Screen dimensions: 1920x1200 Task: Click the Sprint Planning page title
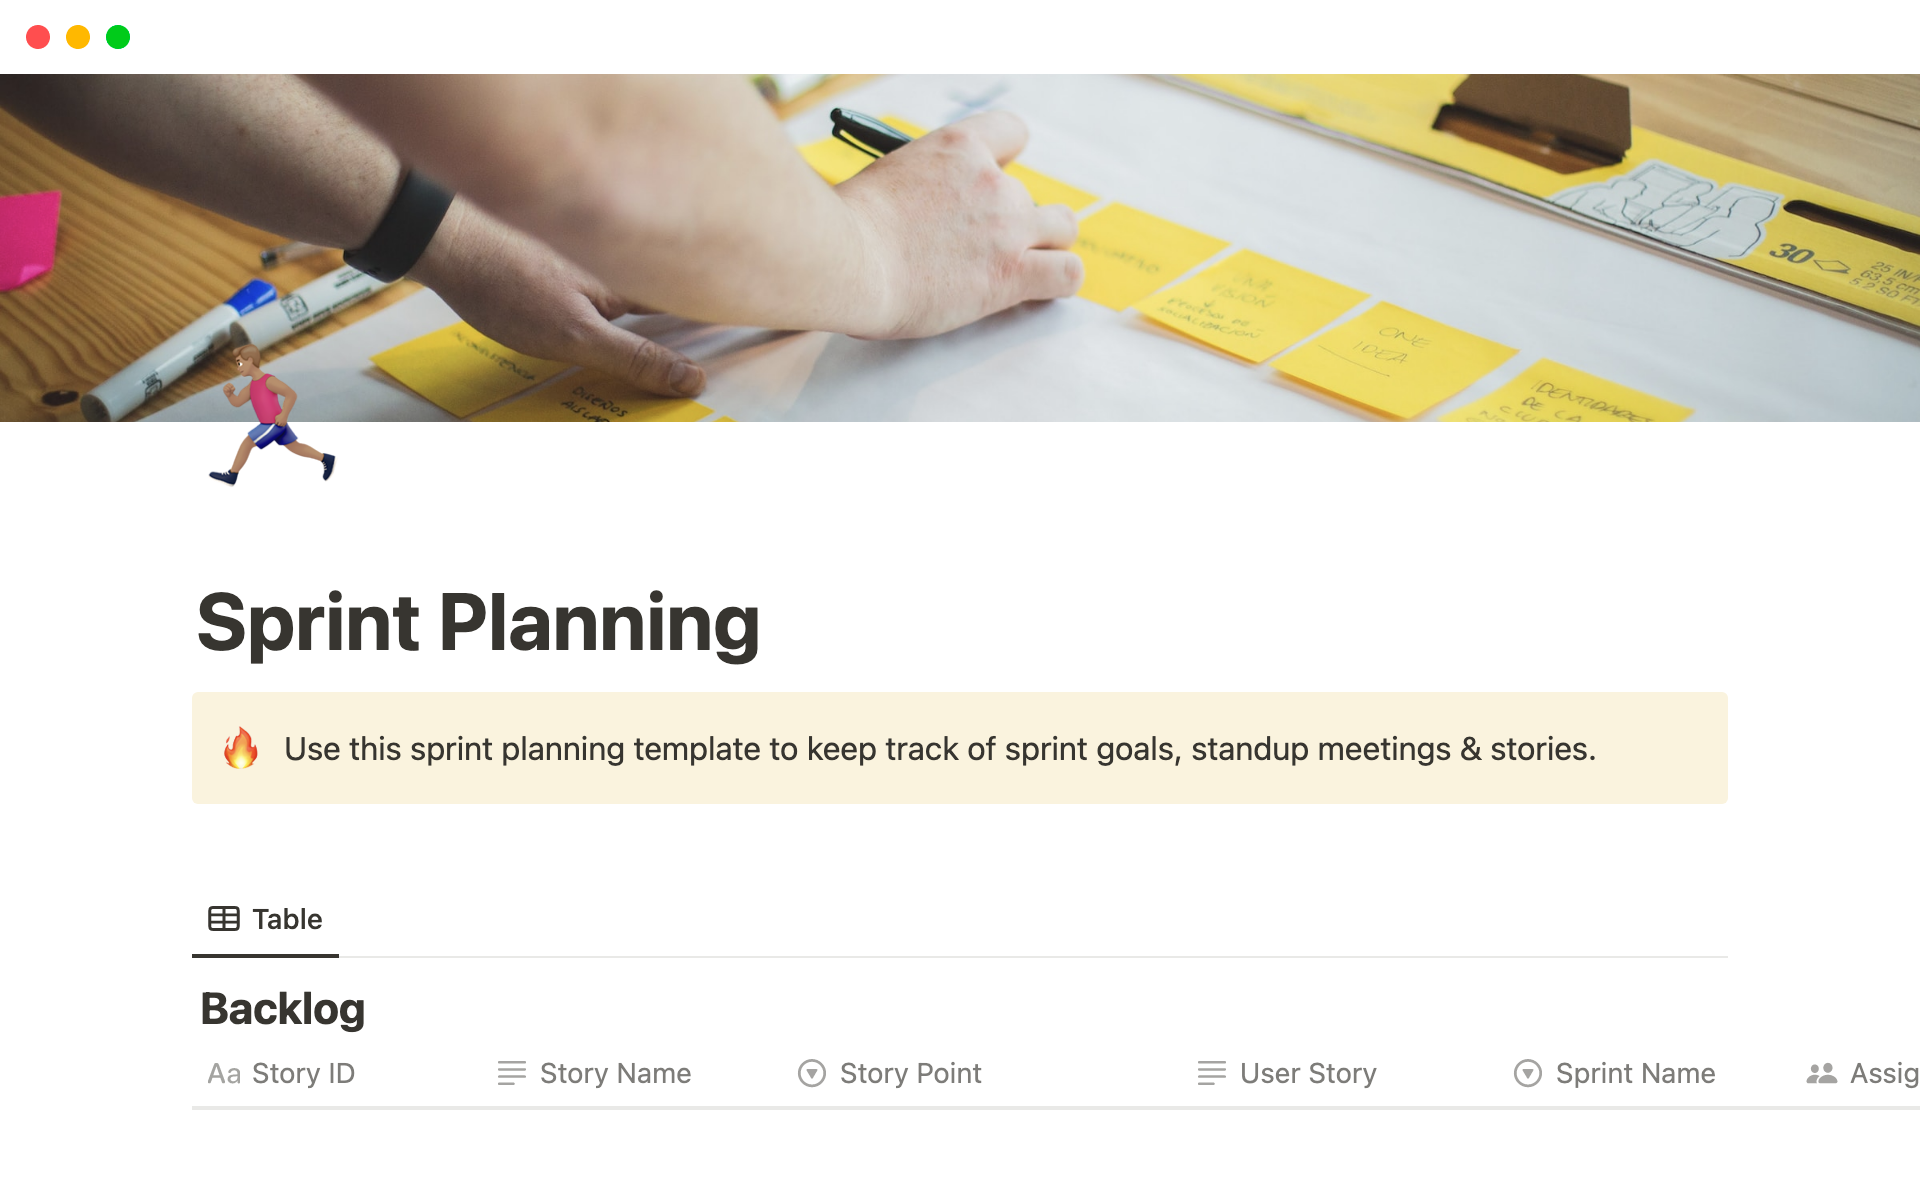[x=478, y=623]
